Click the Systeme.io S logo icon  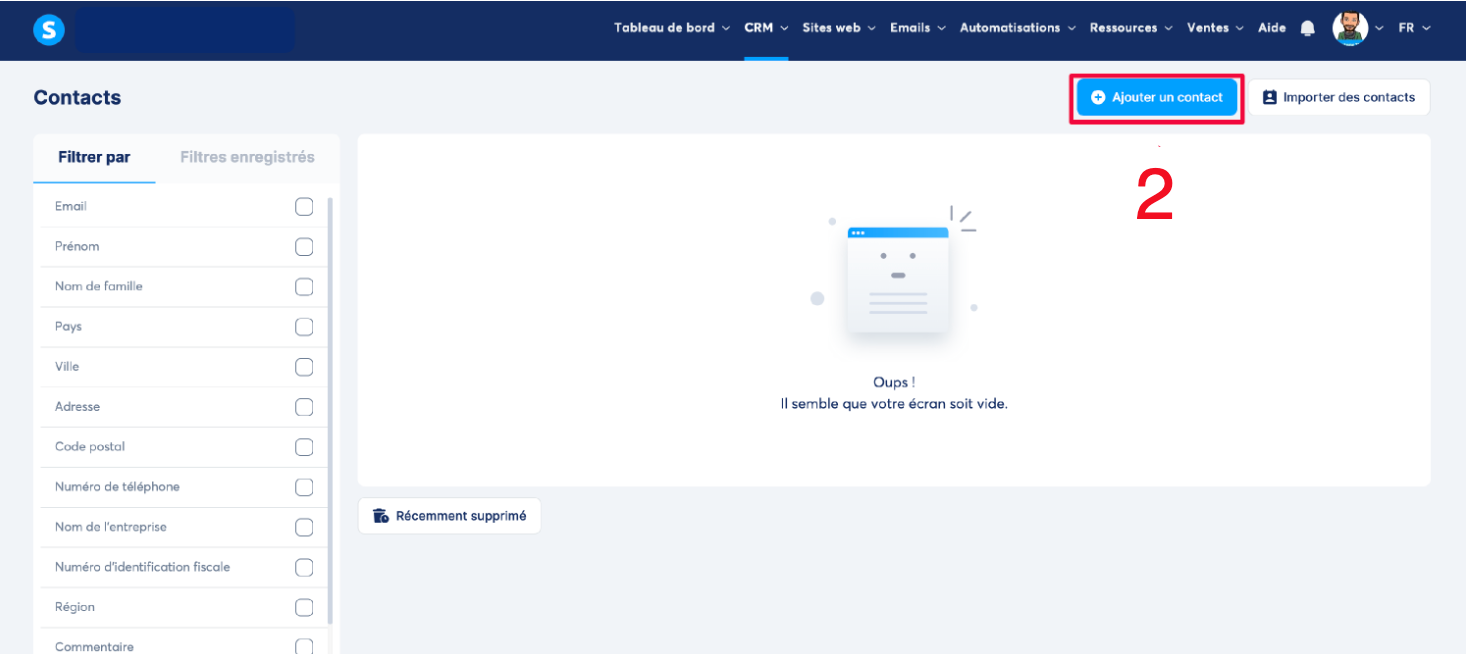[48, 30]
